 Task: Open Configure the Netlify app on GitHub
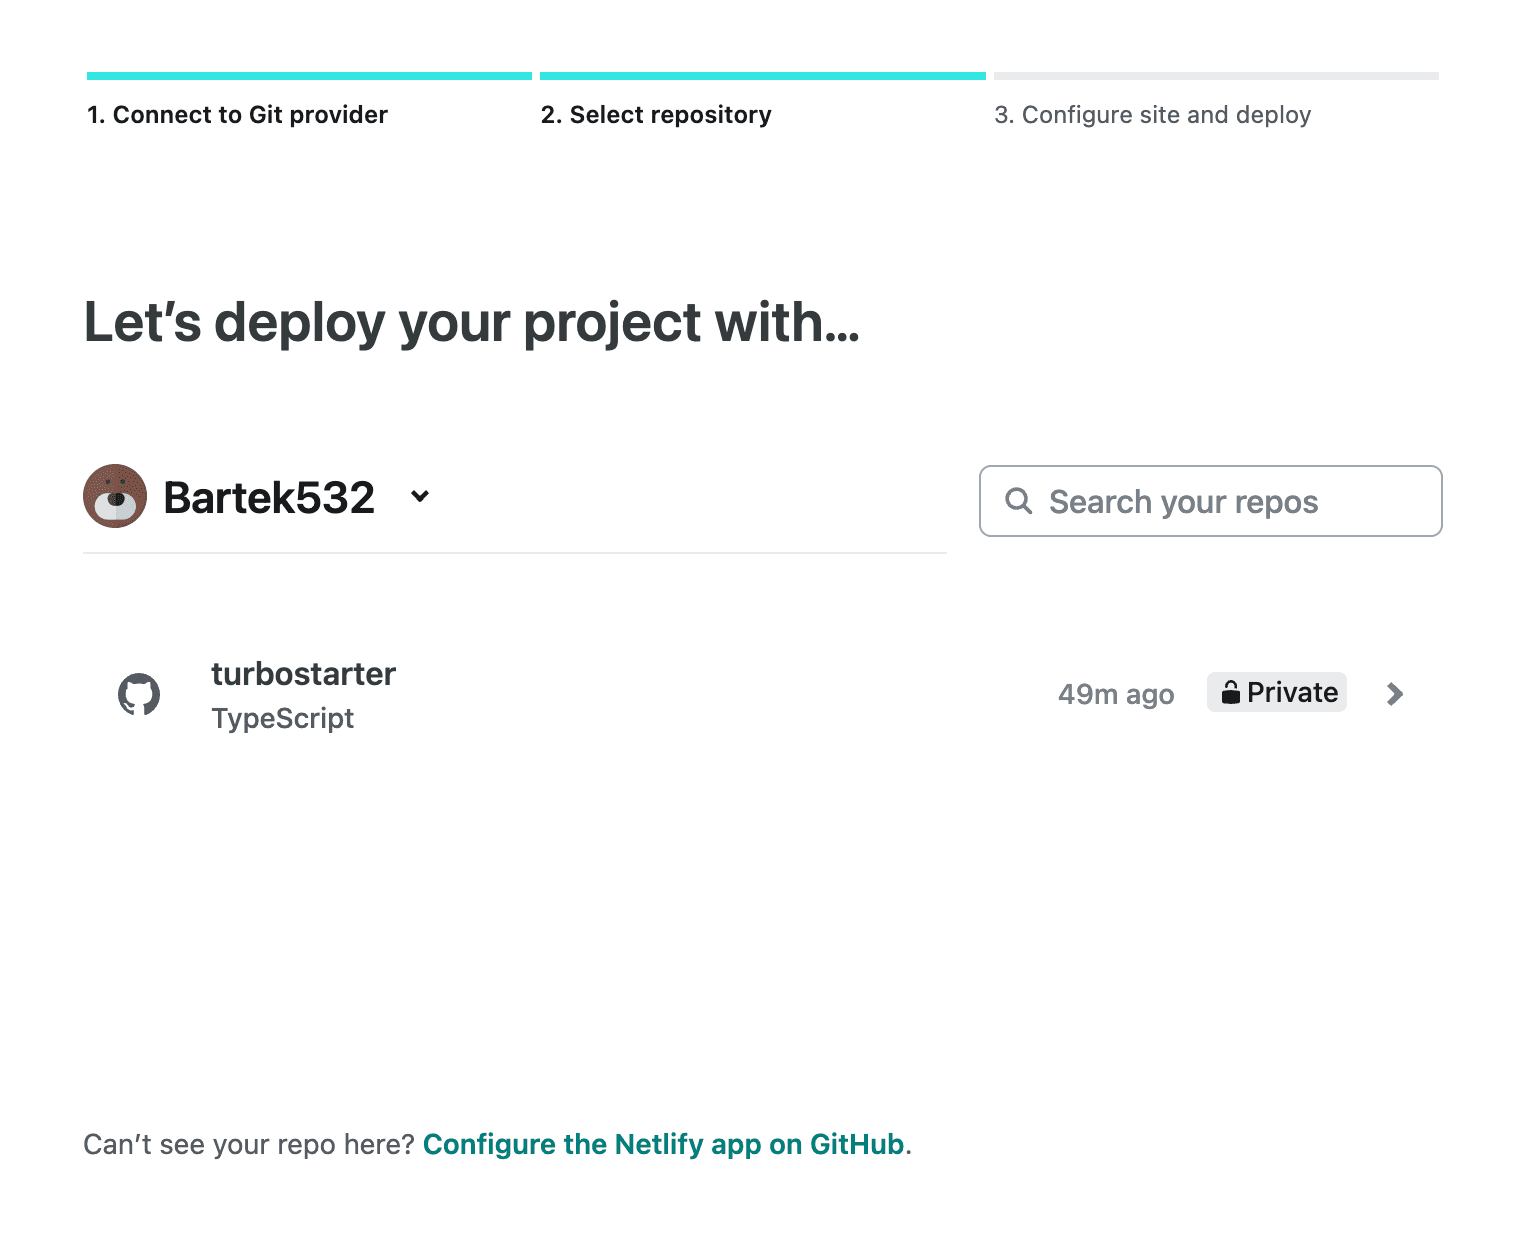pyautogui.click(x=664, y=1144)
